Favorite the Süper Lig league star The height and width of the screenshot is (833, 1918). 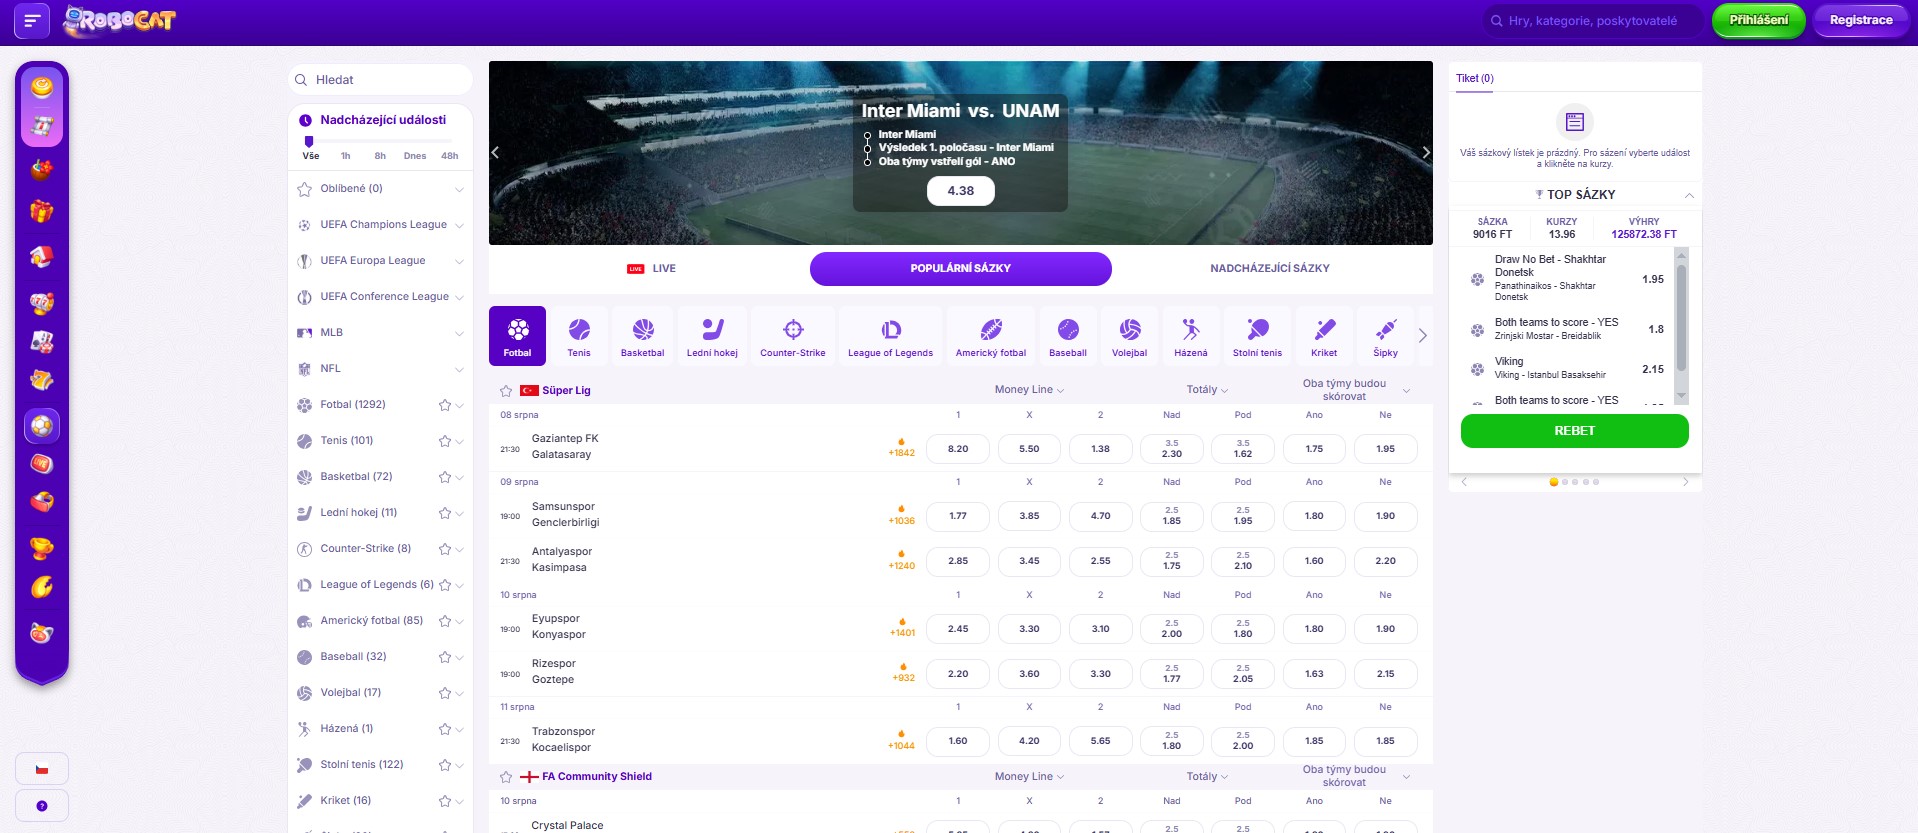pyautogui.click(x=506, y=391)
